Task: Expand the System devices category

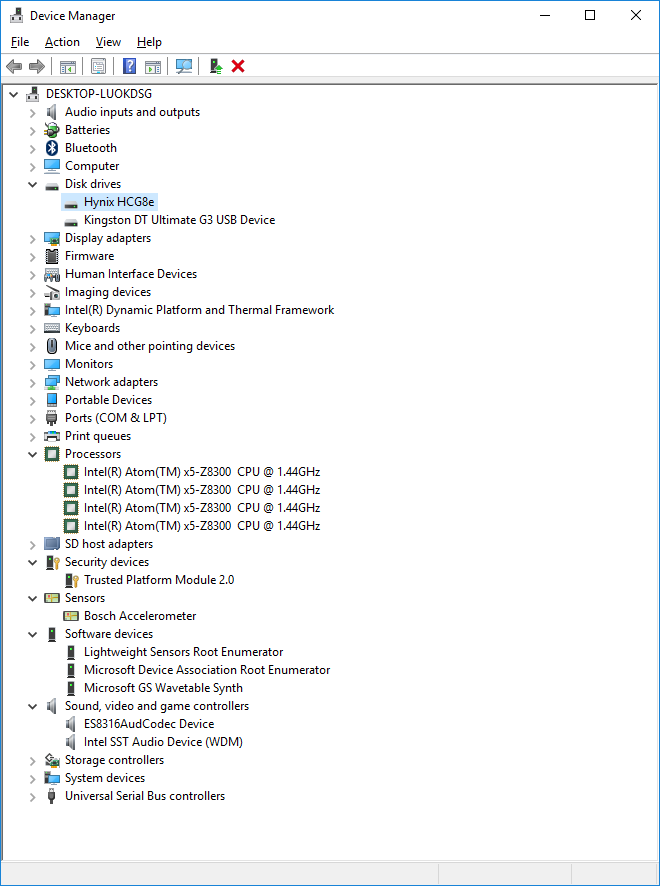Action: pyautogui.click(x=32, y=778)
